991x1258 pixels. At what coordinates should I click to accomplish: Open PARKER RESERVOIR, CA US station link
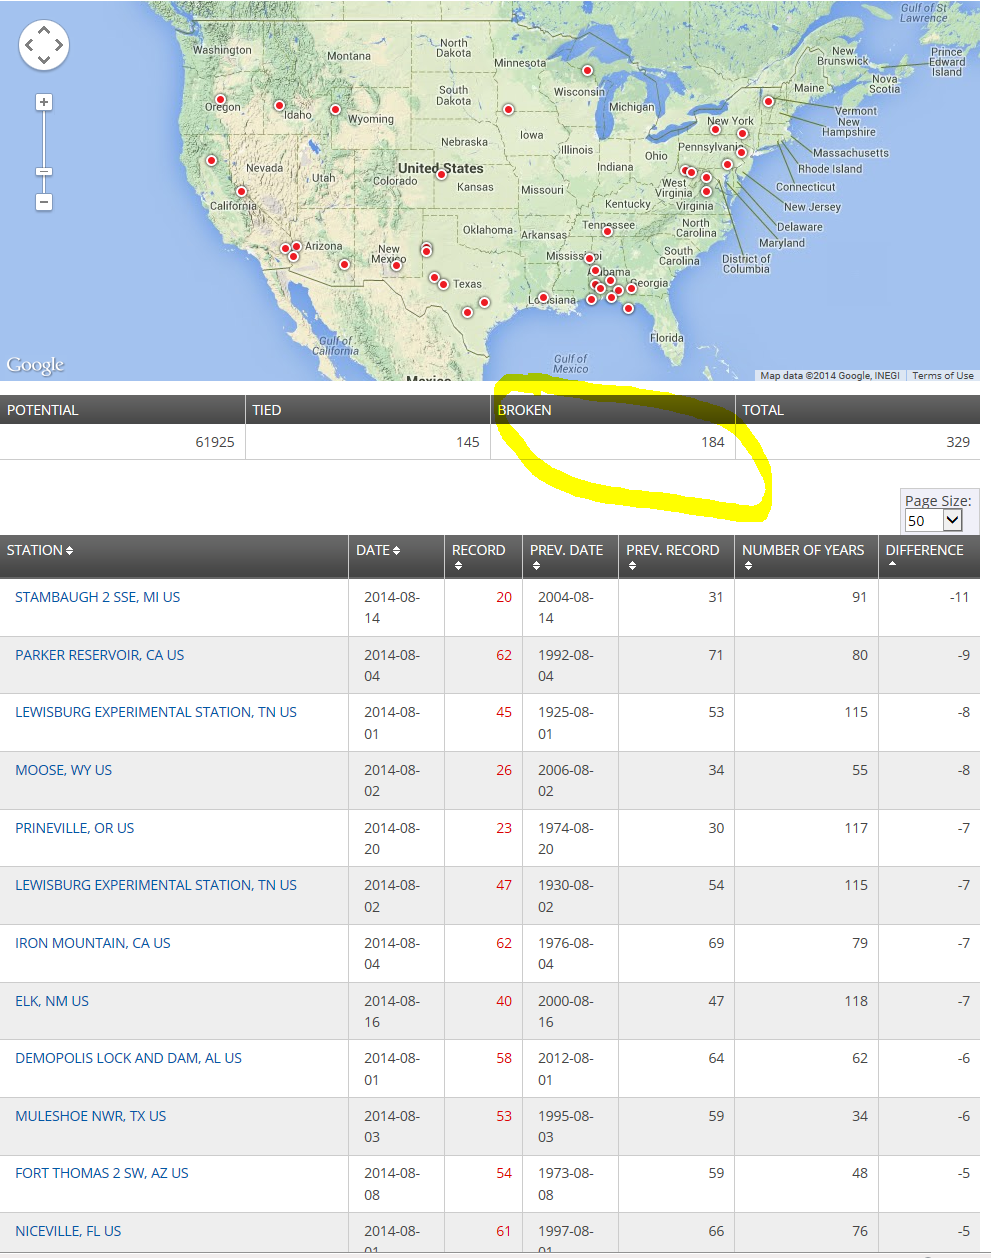(100, 655)
